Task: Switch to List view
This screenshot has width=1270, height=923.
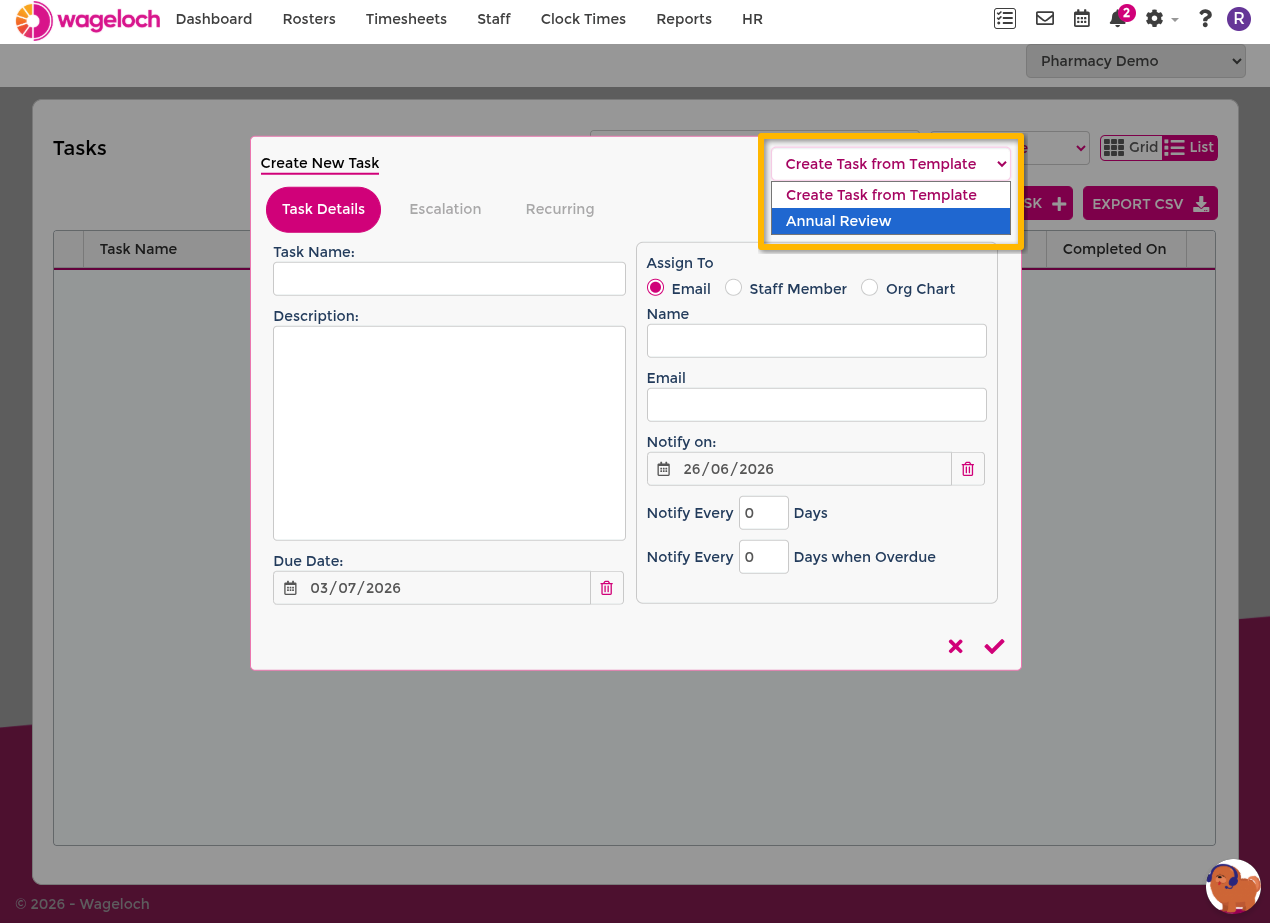Action: pyautogui.click(x=1189, y=147)
